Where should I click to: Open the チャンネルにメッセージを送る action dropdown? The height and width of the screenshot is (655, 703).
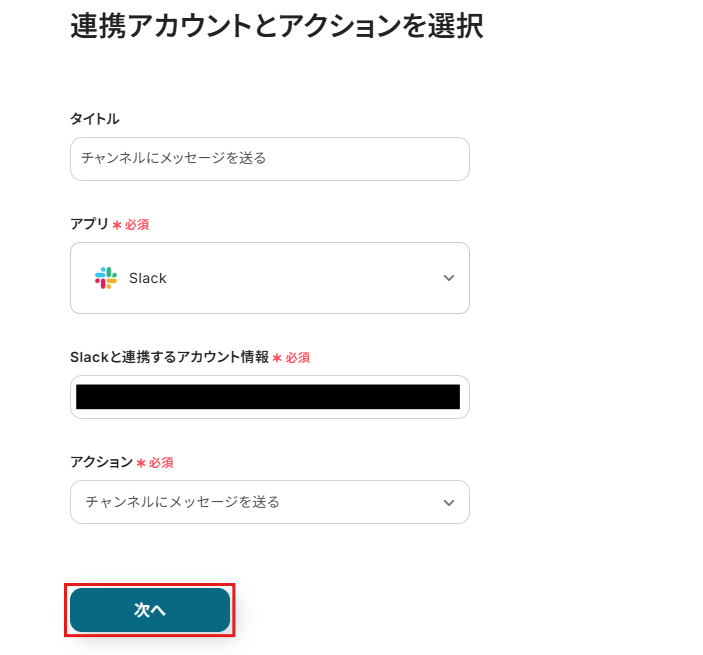pos(260,502)
